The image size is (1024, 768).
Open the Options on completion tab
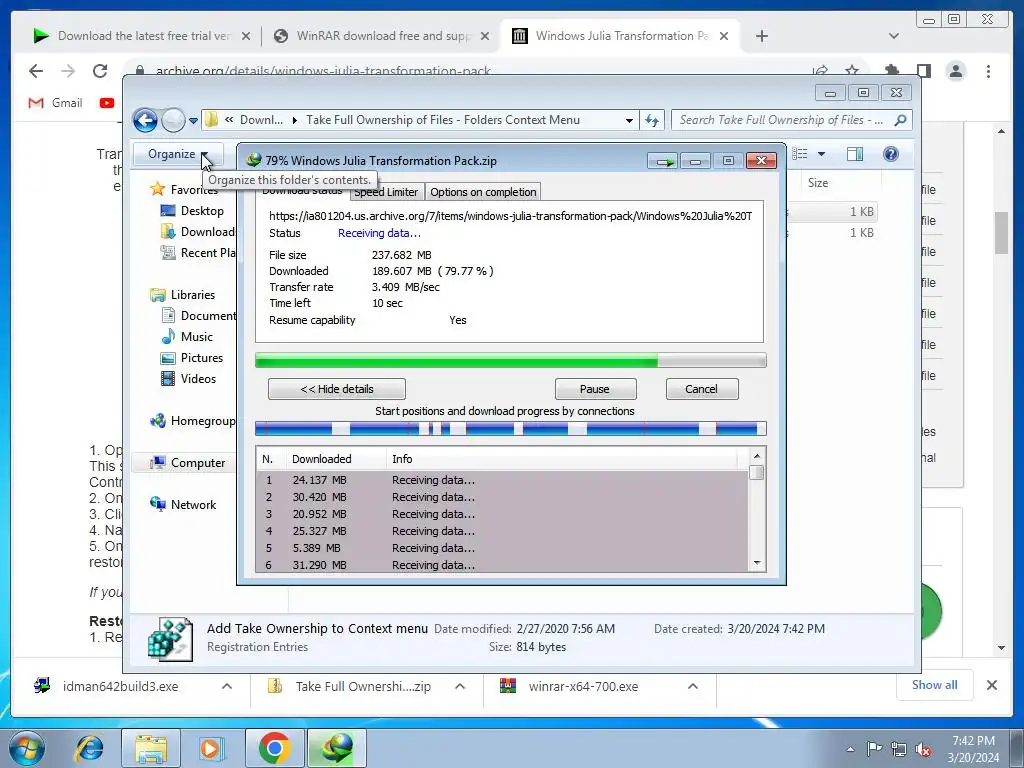483,192
